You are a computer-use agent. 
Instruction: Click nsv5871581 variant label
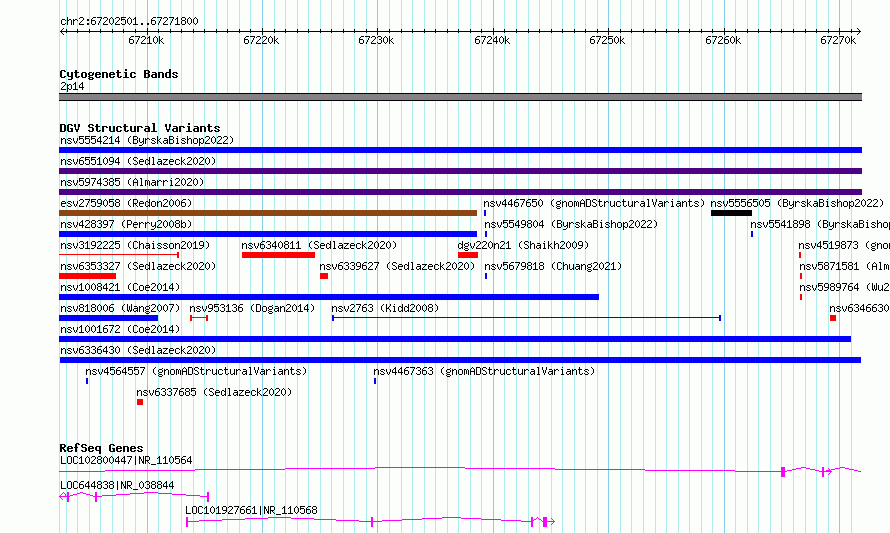pos(845,266)
